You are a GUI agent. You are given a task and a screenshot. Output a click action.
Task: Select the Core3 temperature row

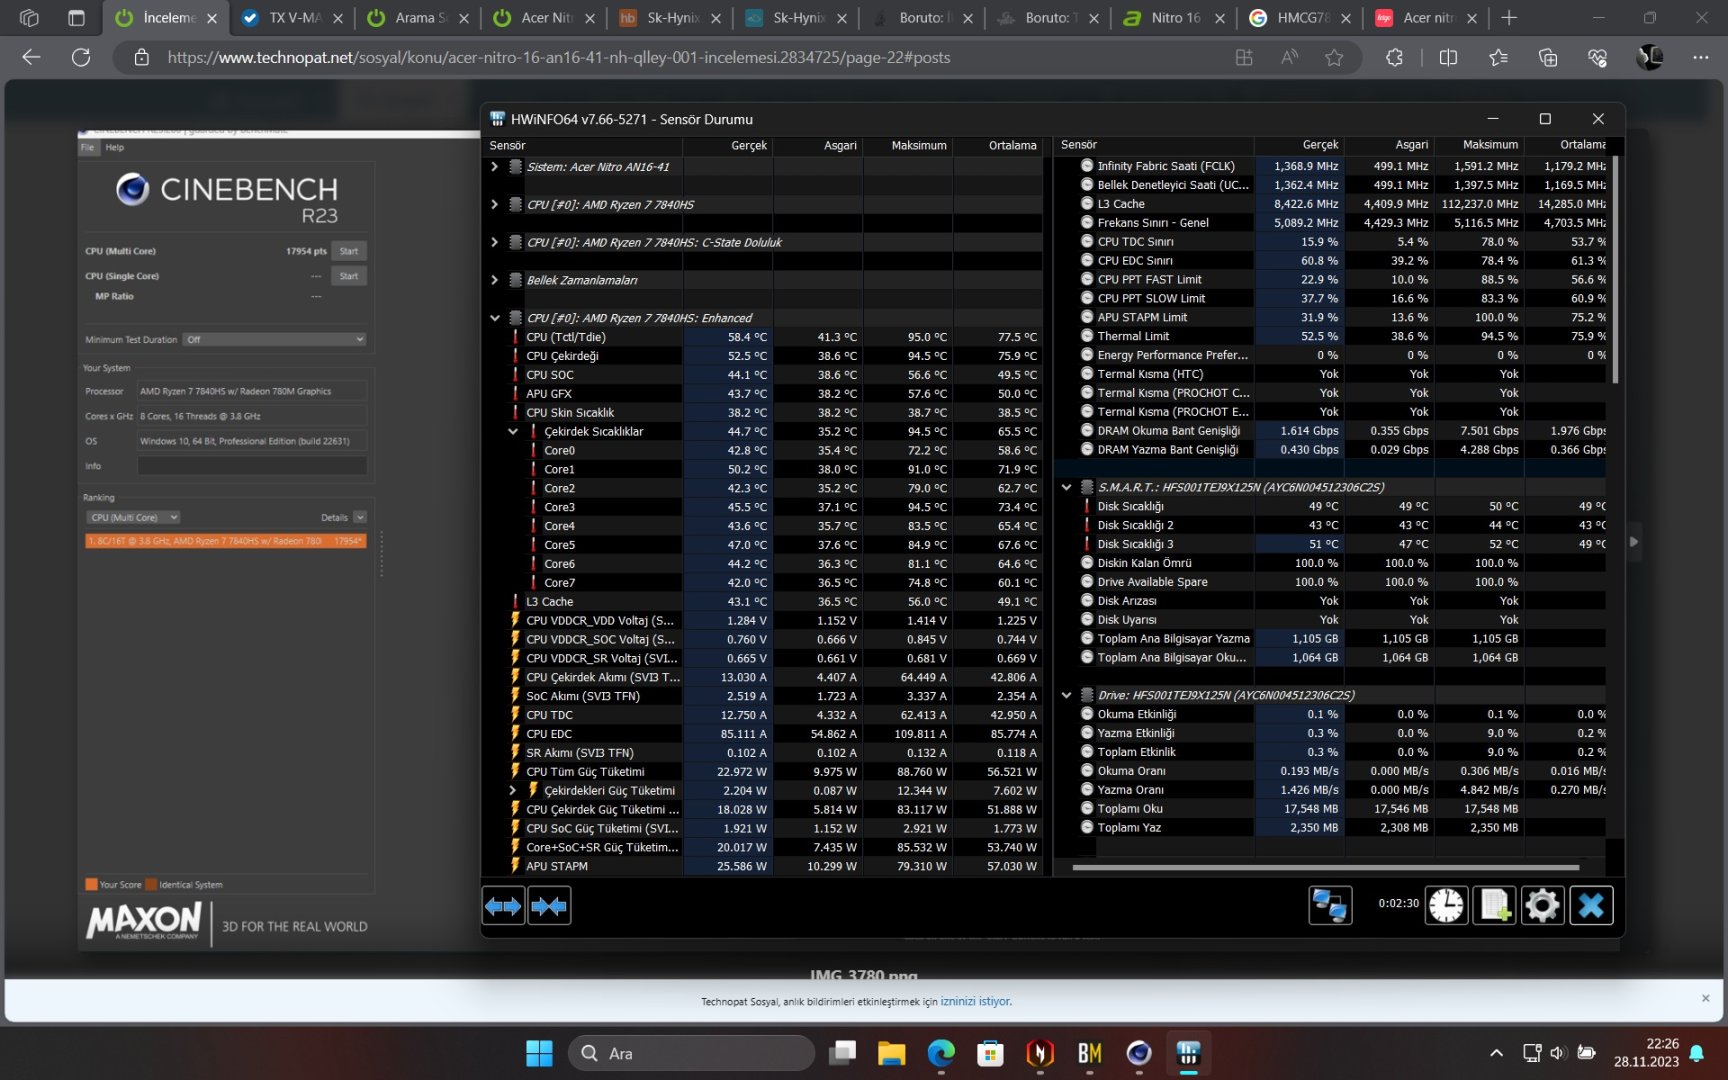pos(764,507)
